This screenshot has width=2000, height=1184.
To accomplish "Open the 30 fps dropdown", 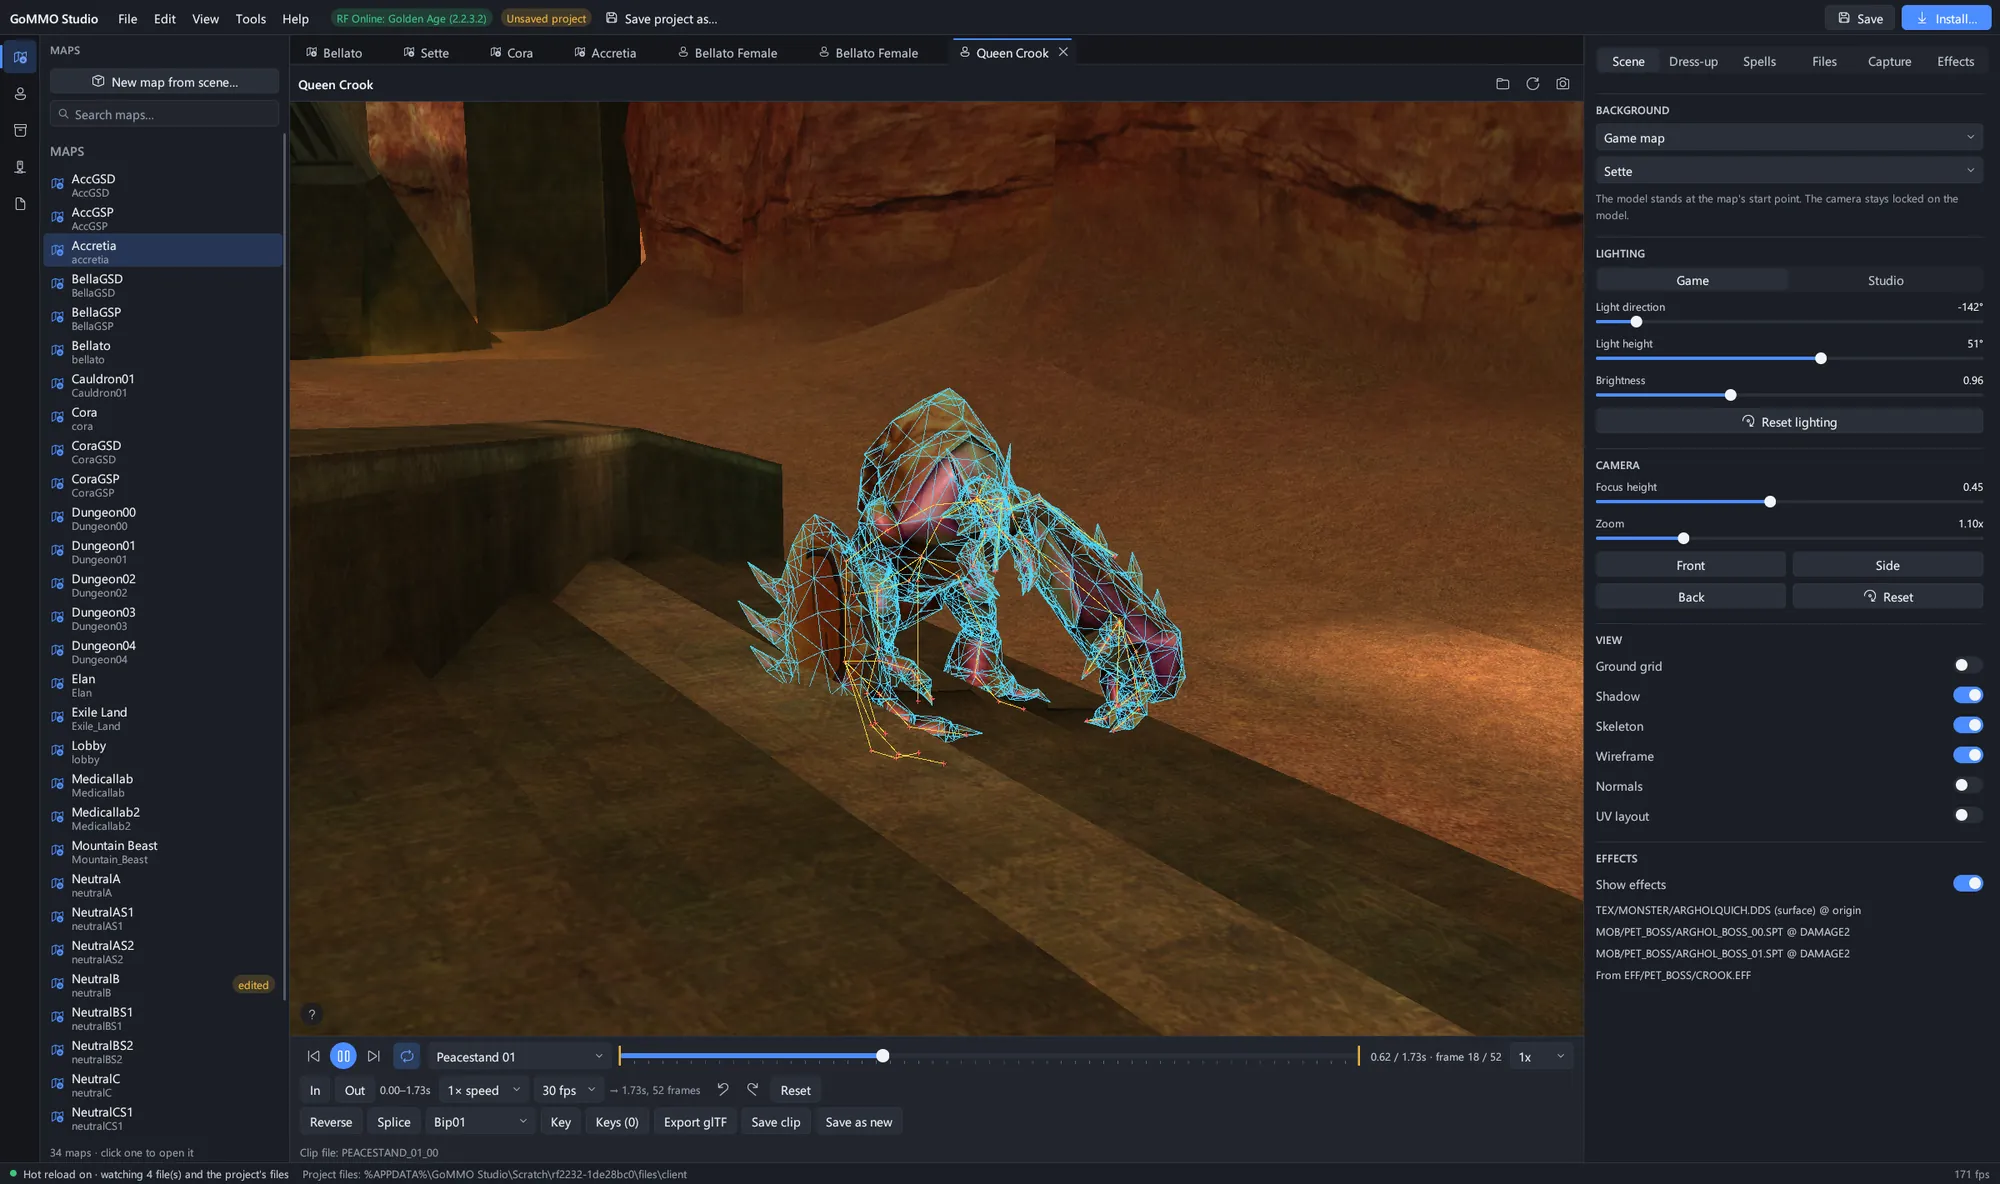I will 568,1090.
